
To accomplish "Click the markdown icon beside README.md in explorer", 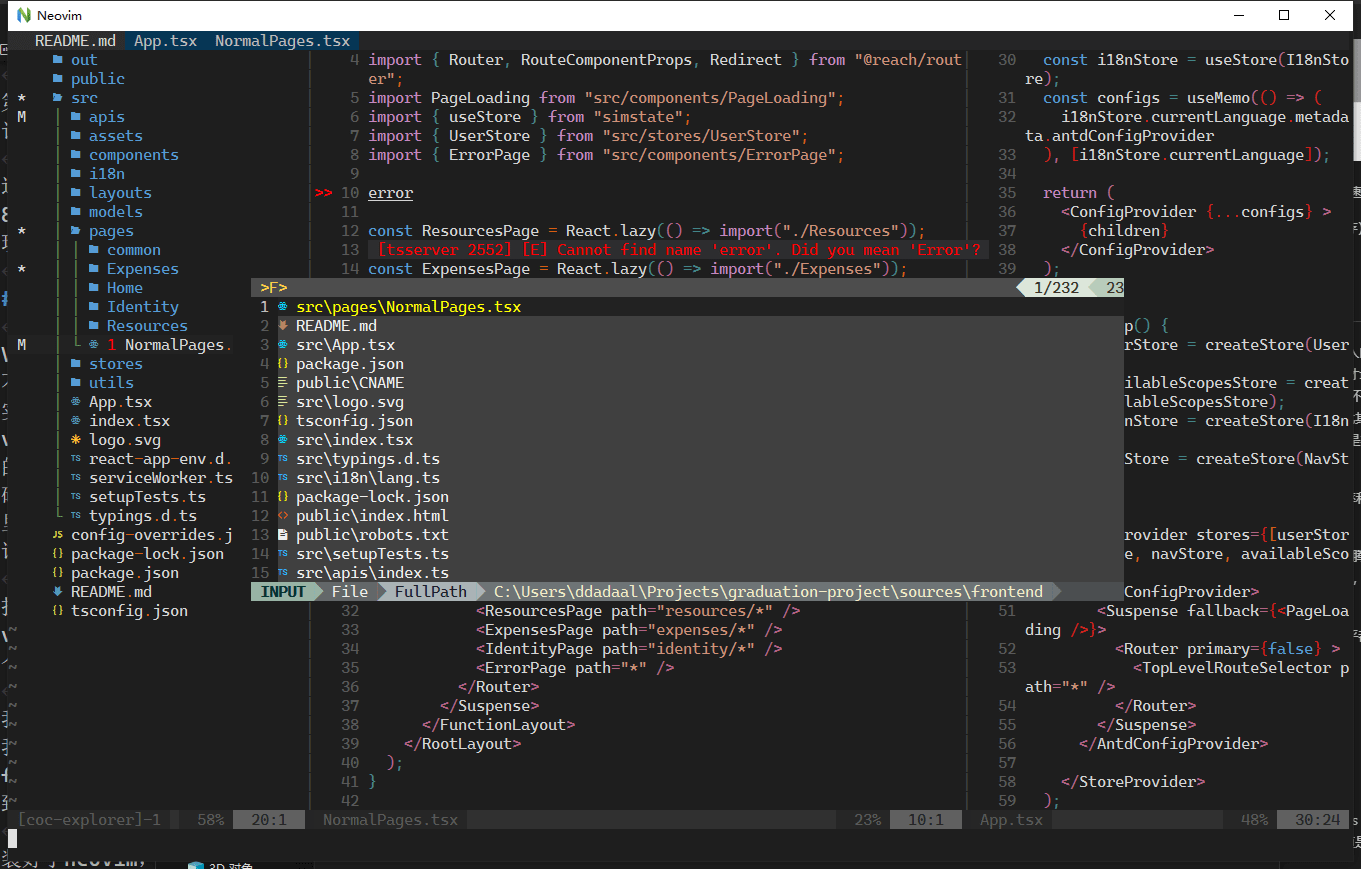I will pyautogui.click(x=57, y=592).
